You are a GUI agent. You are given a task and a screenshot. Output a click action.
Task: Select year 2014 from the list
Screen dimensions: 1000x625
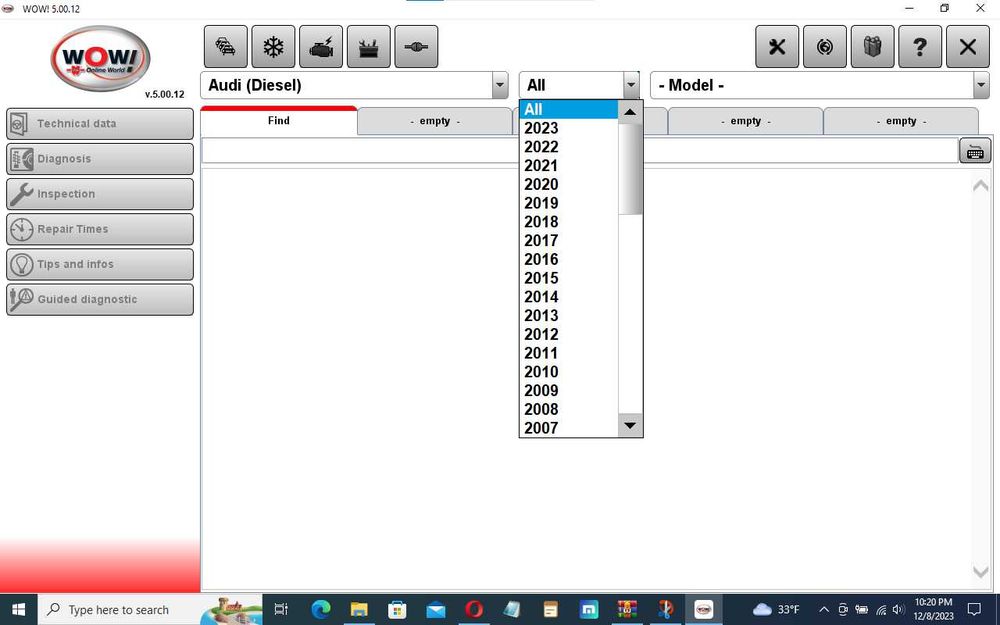[569, 297]
